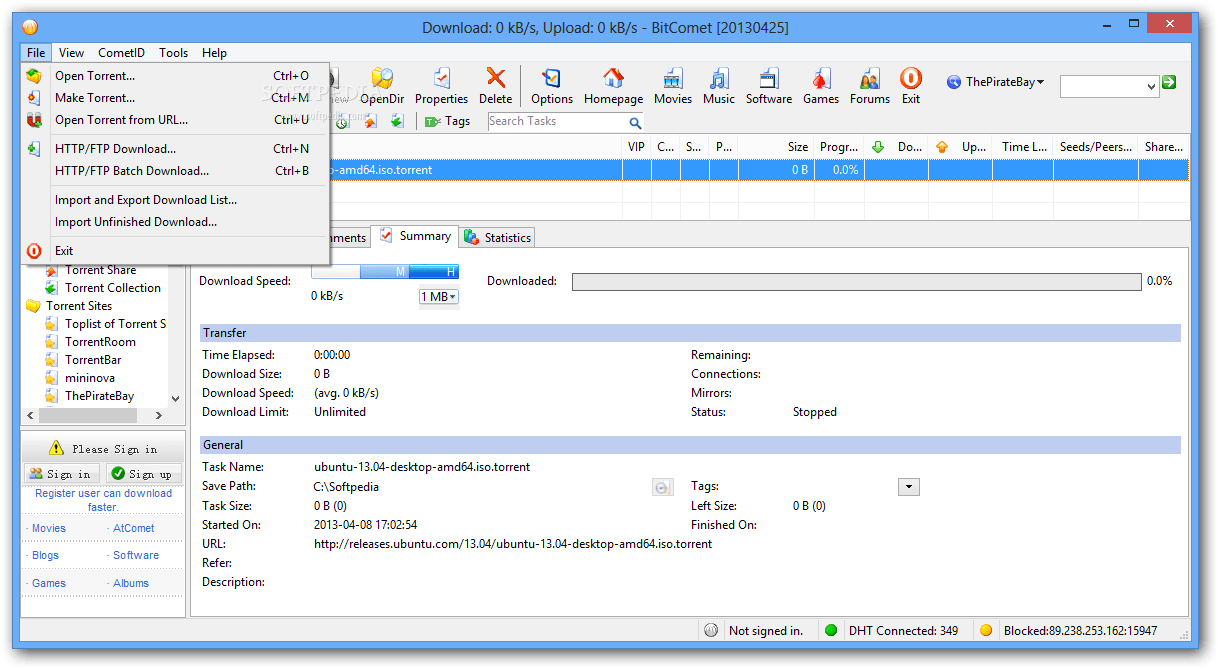Screen dimensions: 1219x669
Task: Open the Options toolbar button
Action: click(x=552, y=85)
